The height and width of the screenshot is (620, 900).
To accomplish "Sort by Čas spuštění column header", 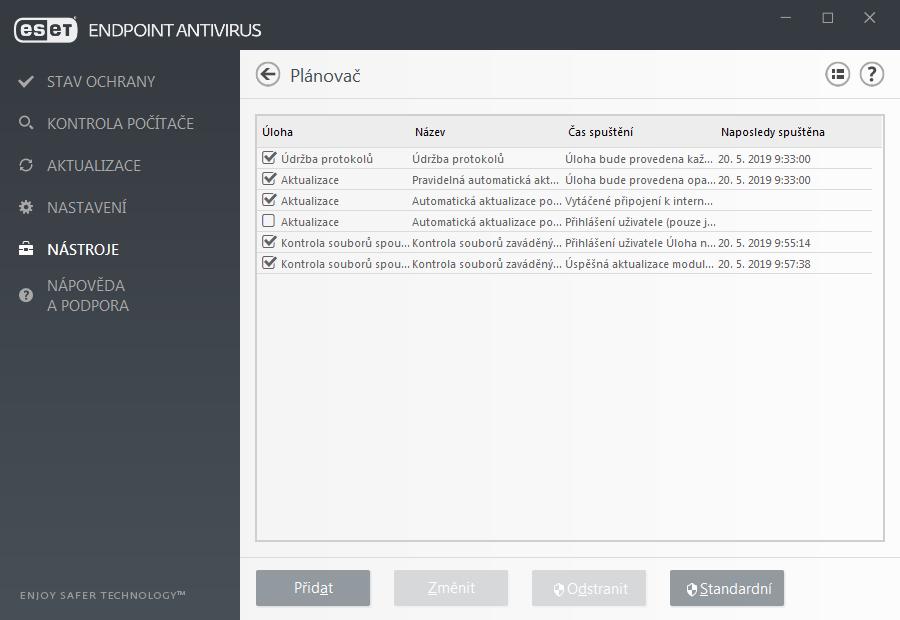I will (600, 132).
